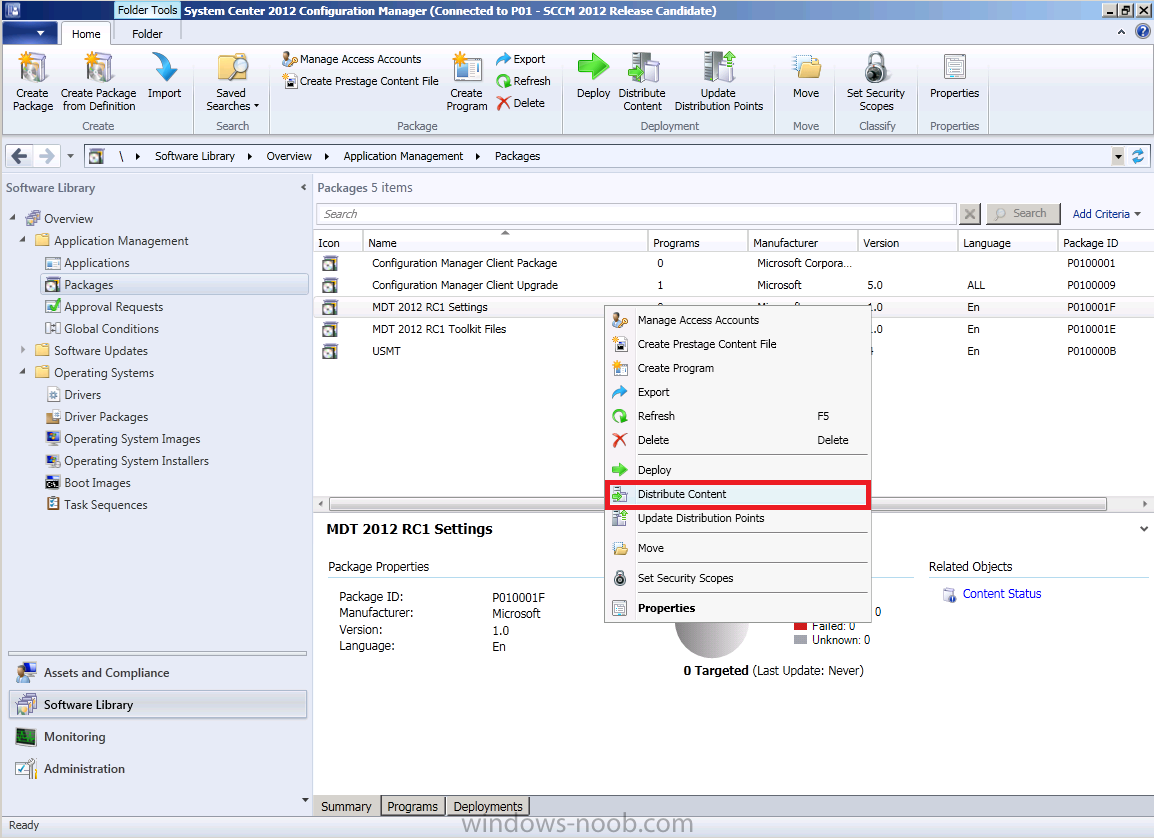The width and height of the screenshot is (1154, 838).
Task: Select the USMT package row
Action: (x=459, y=351)
